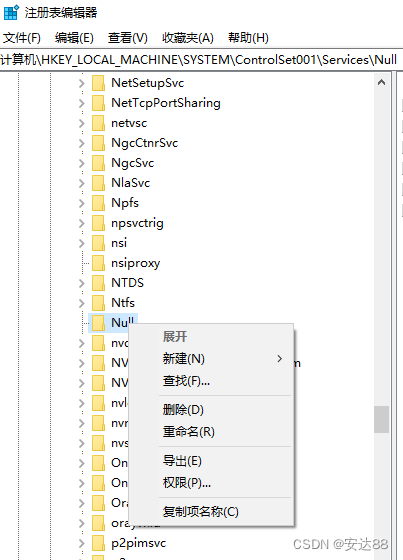403x560 pixels.
Task: Select the Npfs key name
Action: point(125,203)
